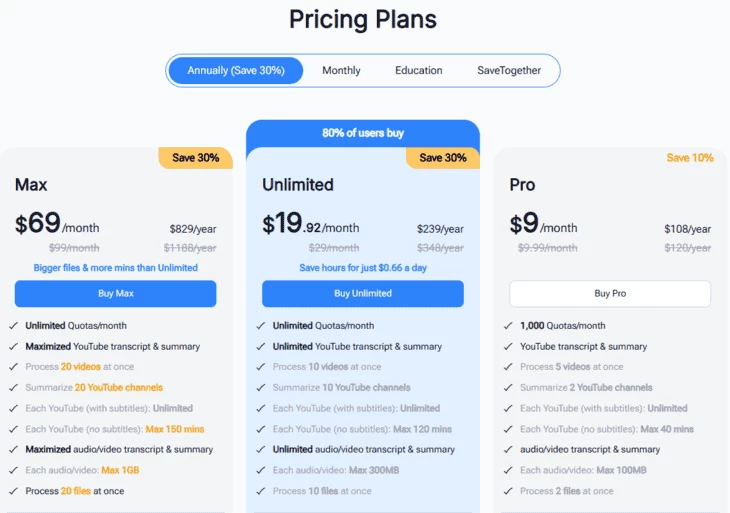The height and width of the screenshot is (513, 730).
Task: Click checkmark next to 1,000 Quotas/month
Action: click(x=508, y=326)
